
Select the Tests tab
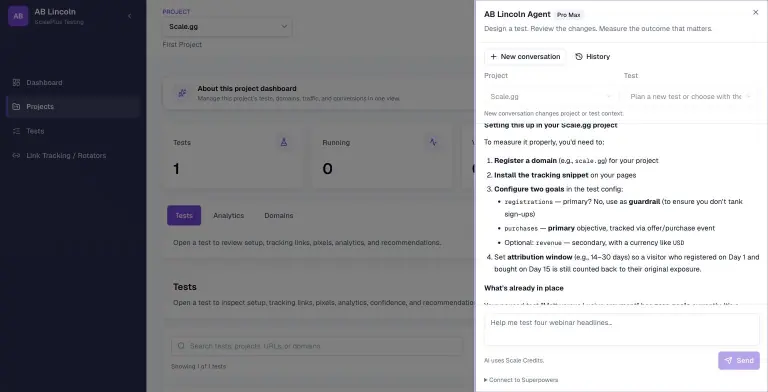(184, 215)
